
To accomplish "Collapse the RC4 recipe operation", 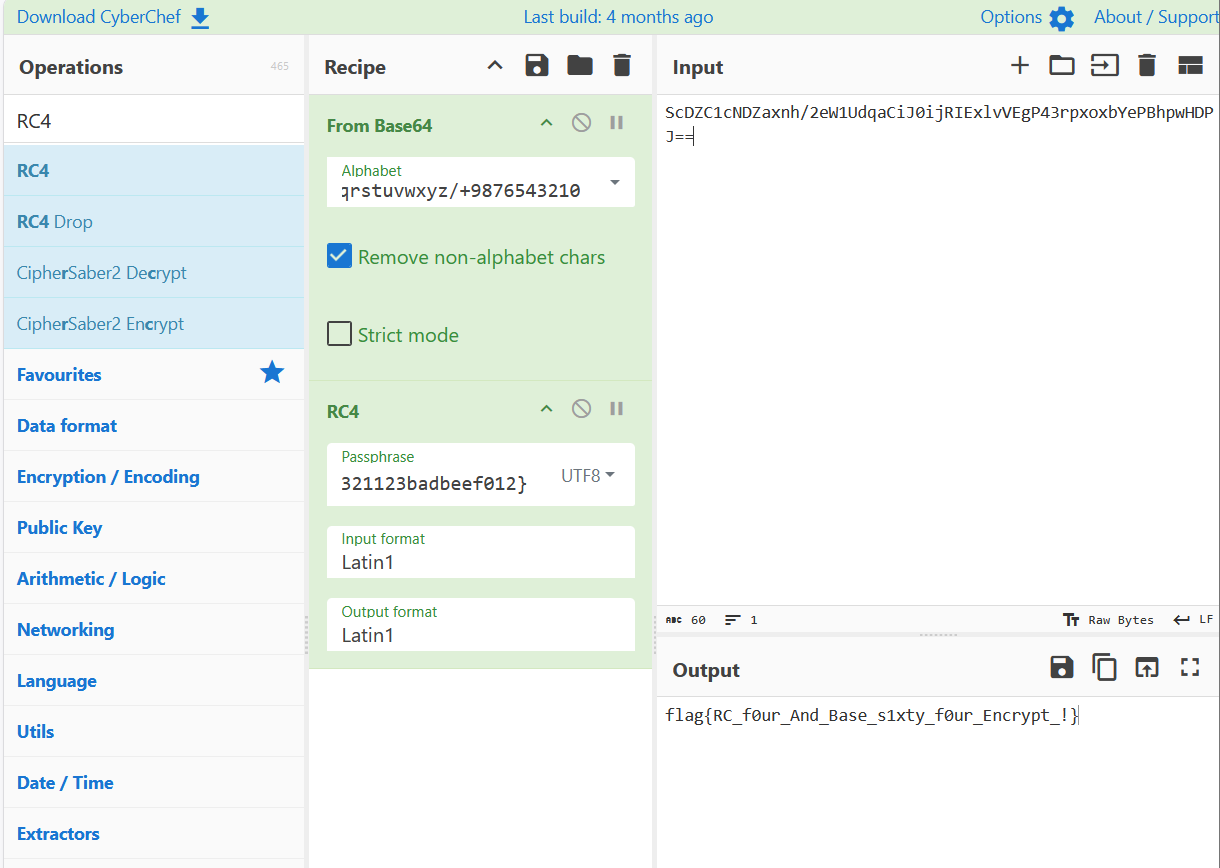I will click(x=546, y=409).
